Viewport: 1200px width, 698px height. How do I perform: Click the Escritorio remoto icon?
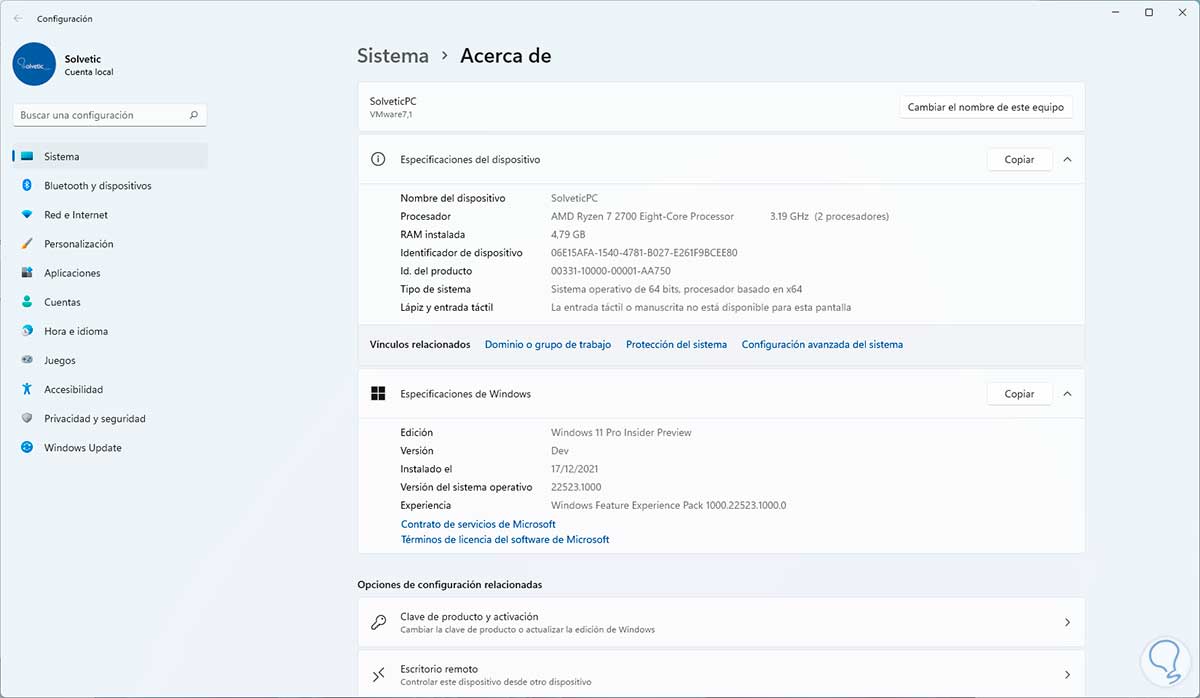coord(378,675)
